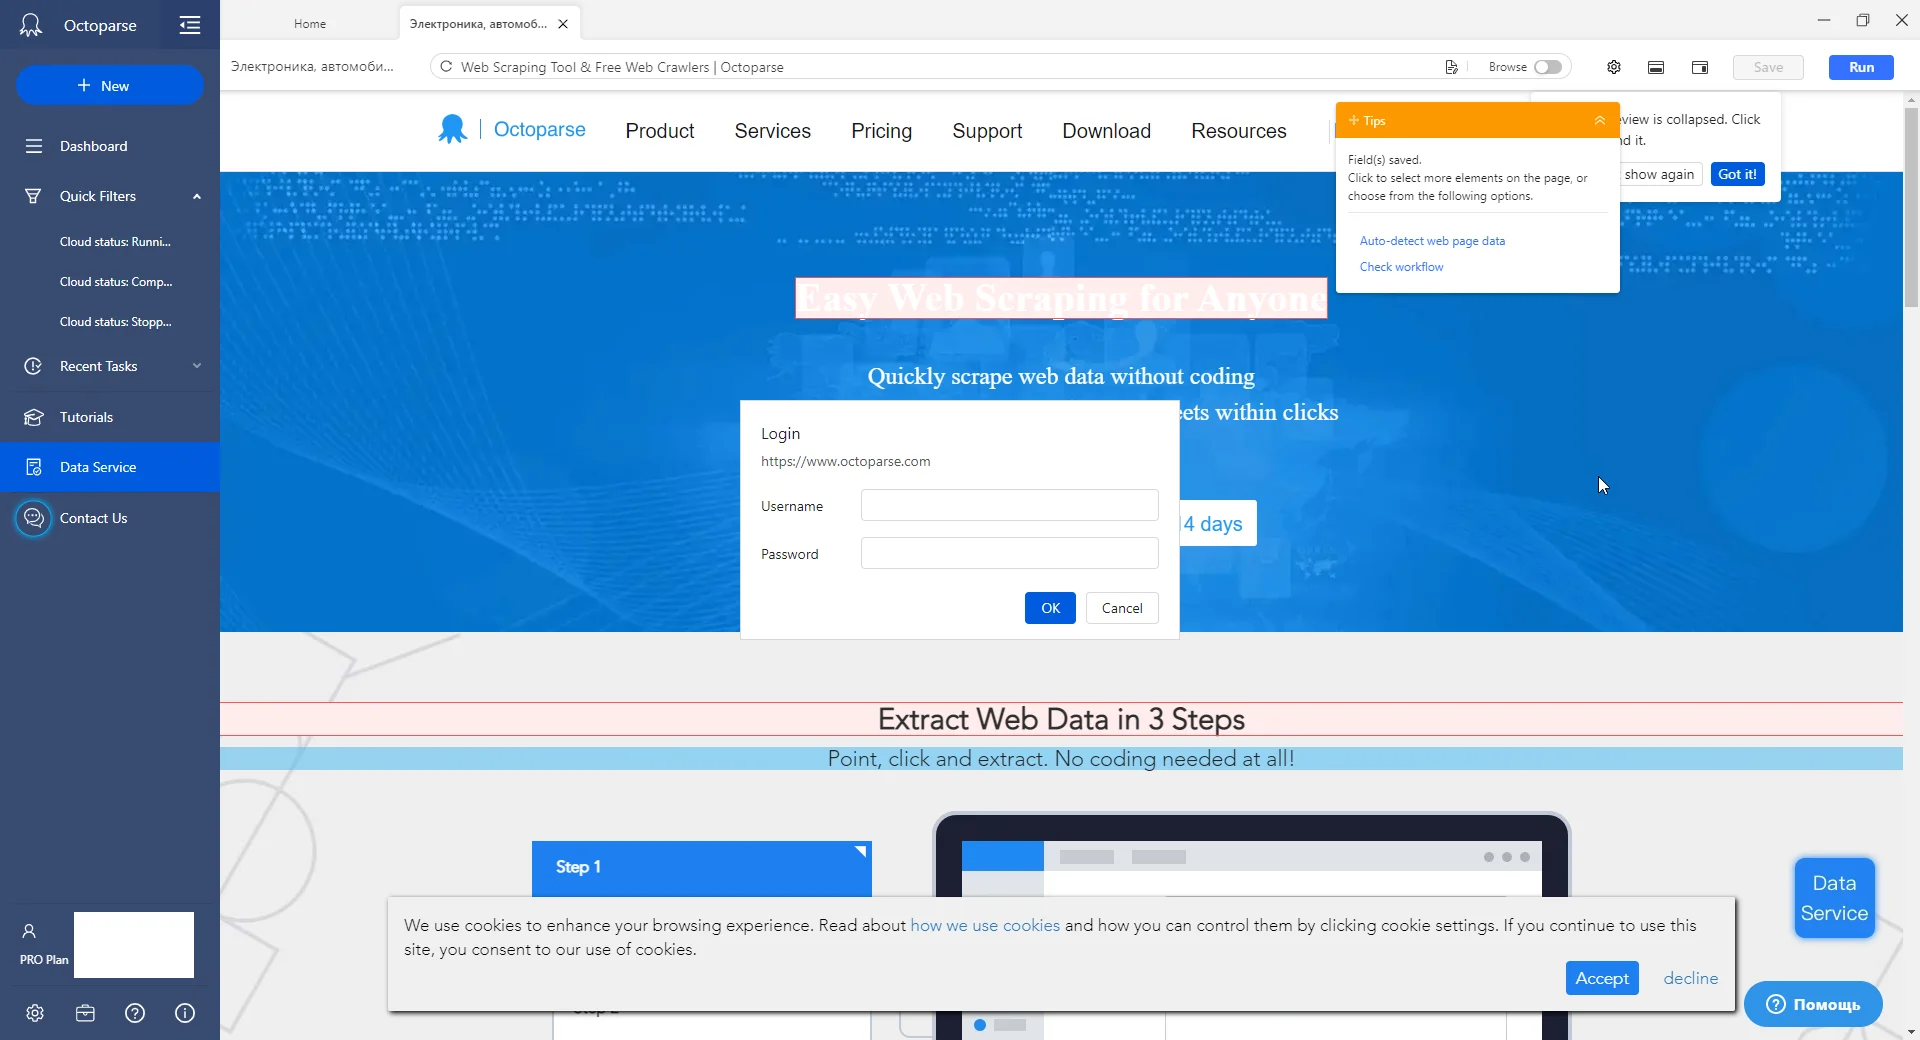Open Contact Us

click(x=110, y=518)
